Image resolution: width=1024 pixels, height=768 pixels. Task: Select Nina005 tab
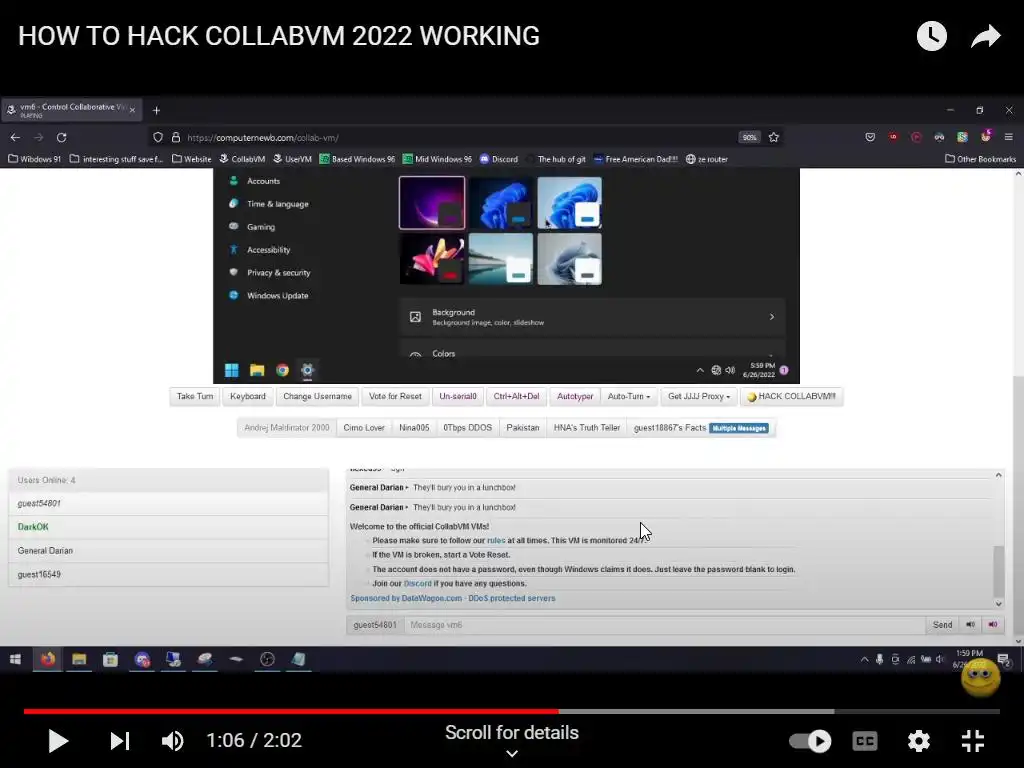click(414, 428)
